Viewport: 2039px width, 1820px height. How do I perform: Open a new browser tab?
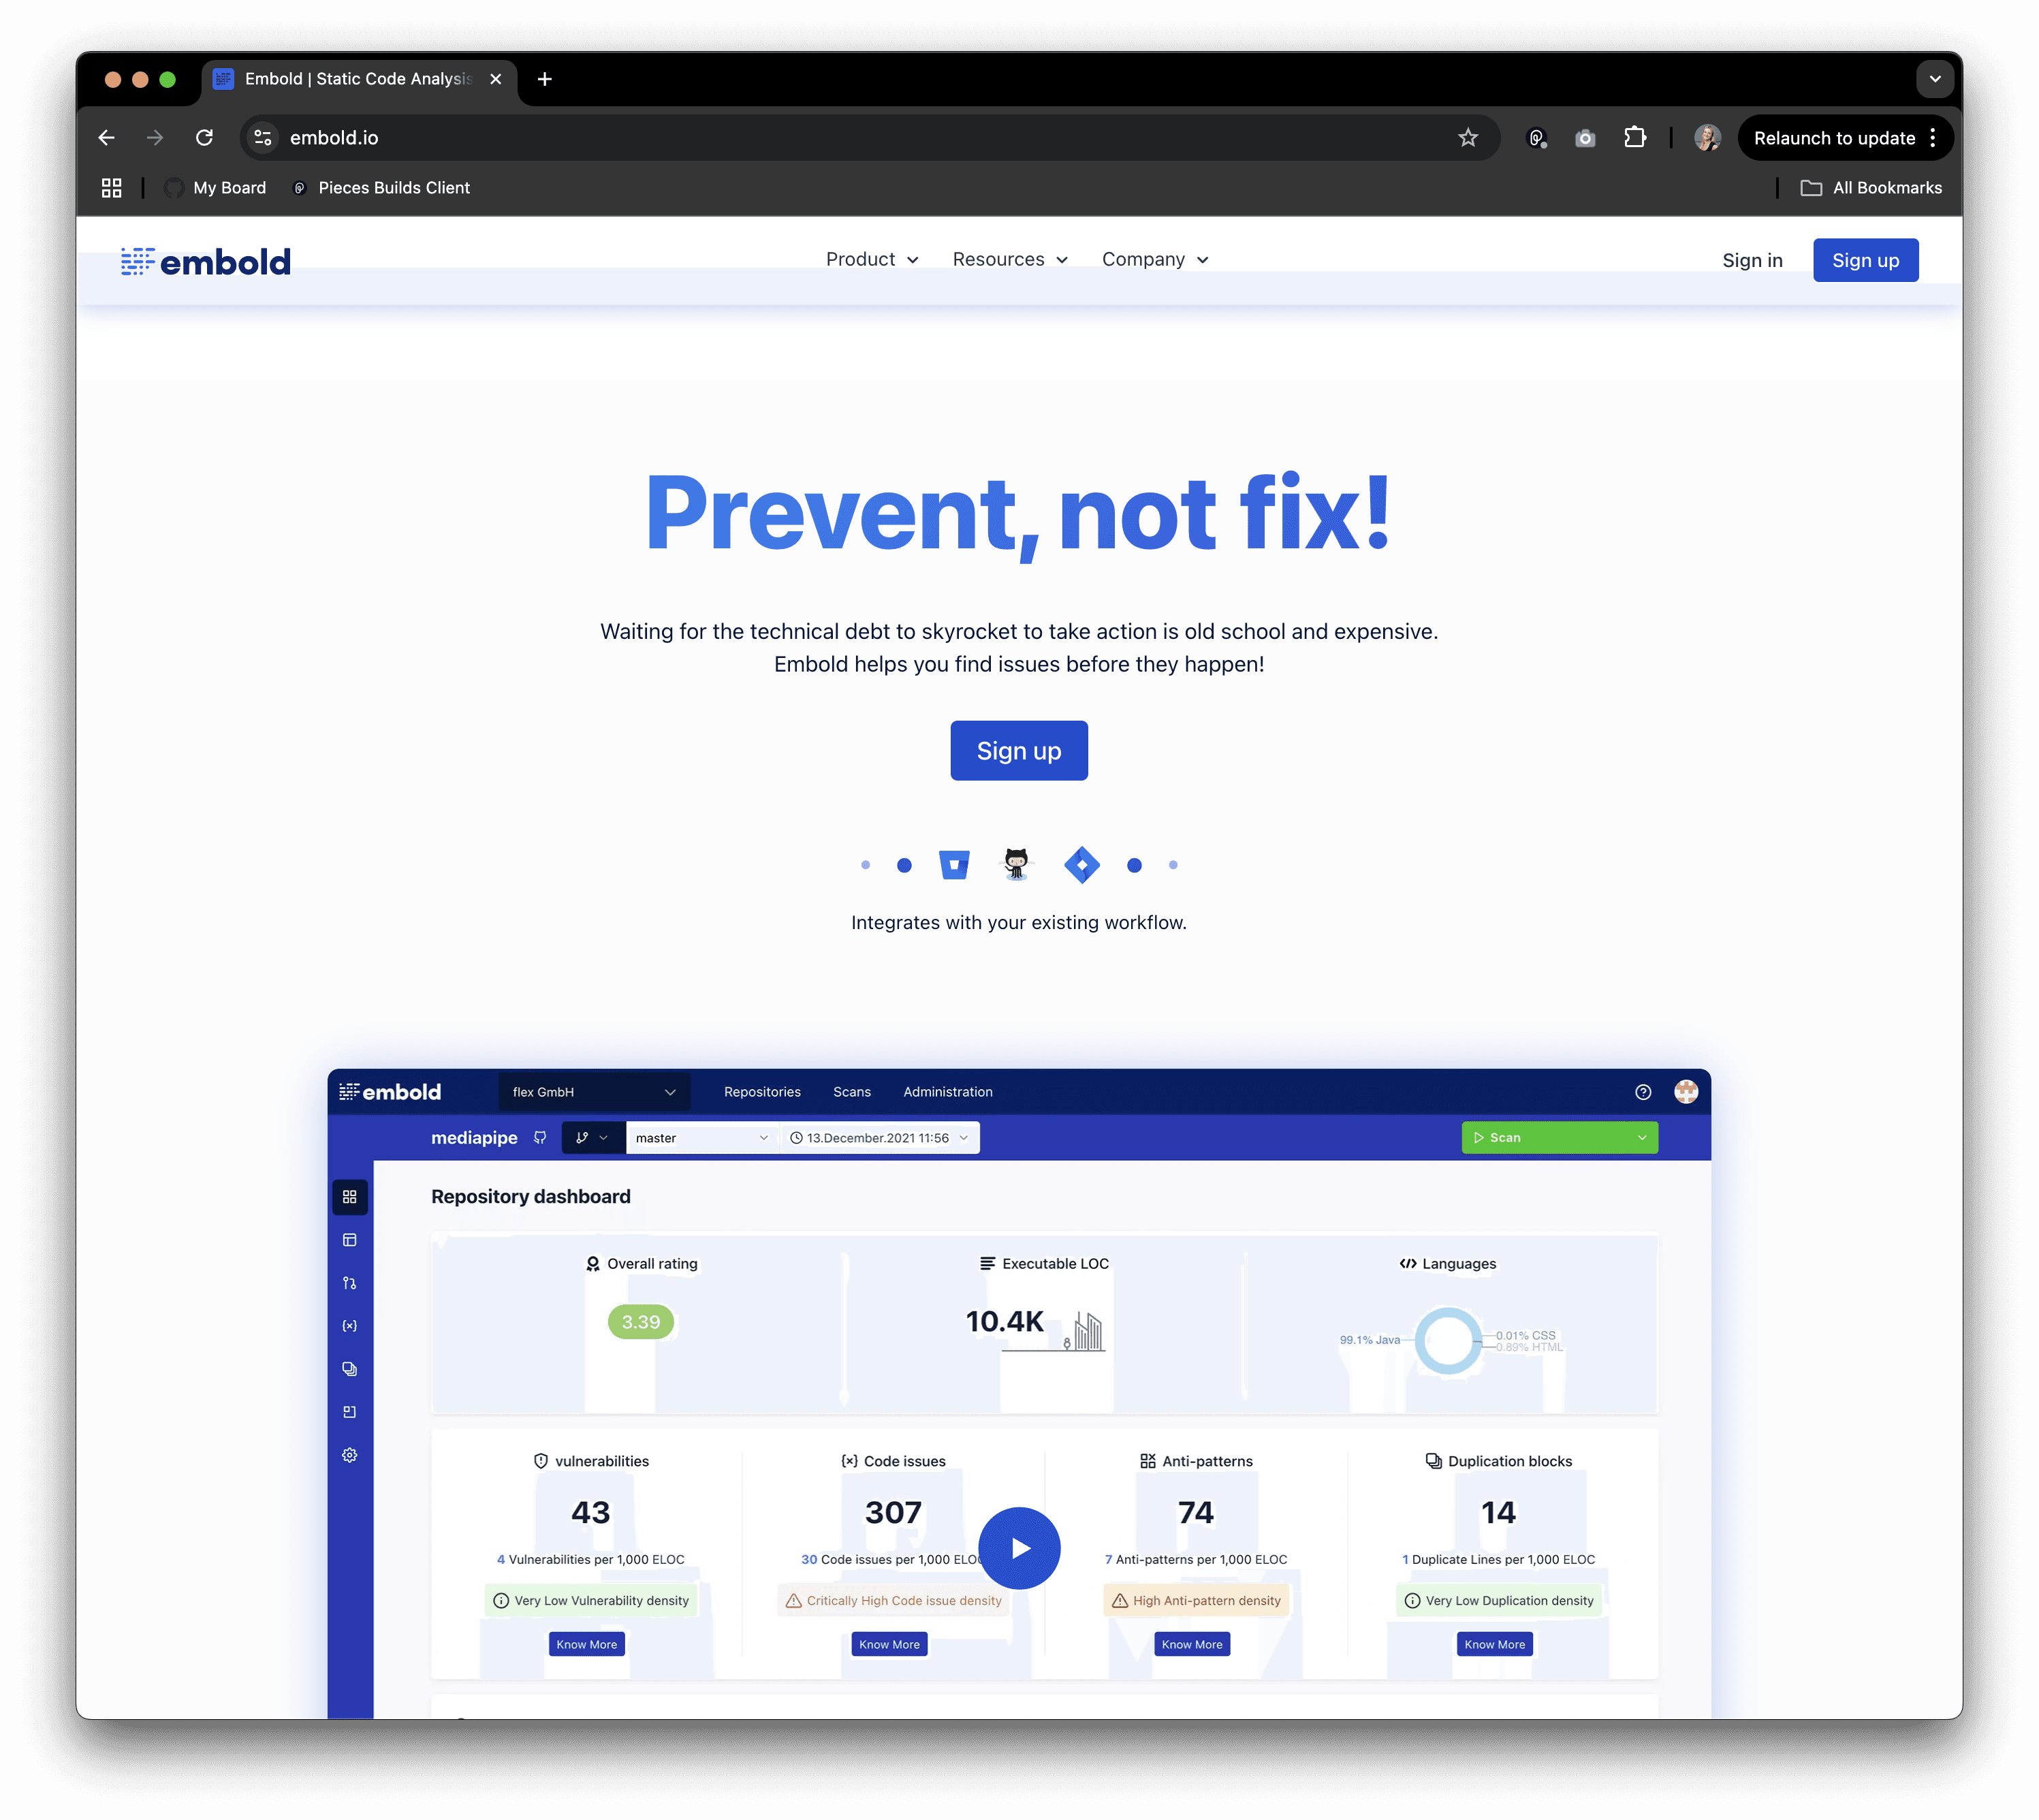pyautogui.click(x=545, y=79)
